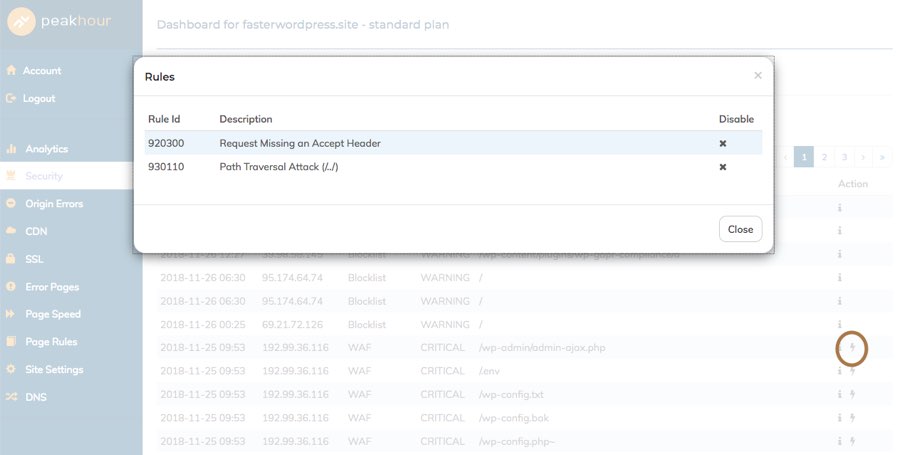Show info for the /wp-config.php~ event

[839, 441]
